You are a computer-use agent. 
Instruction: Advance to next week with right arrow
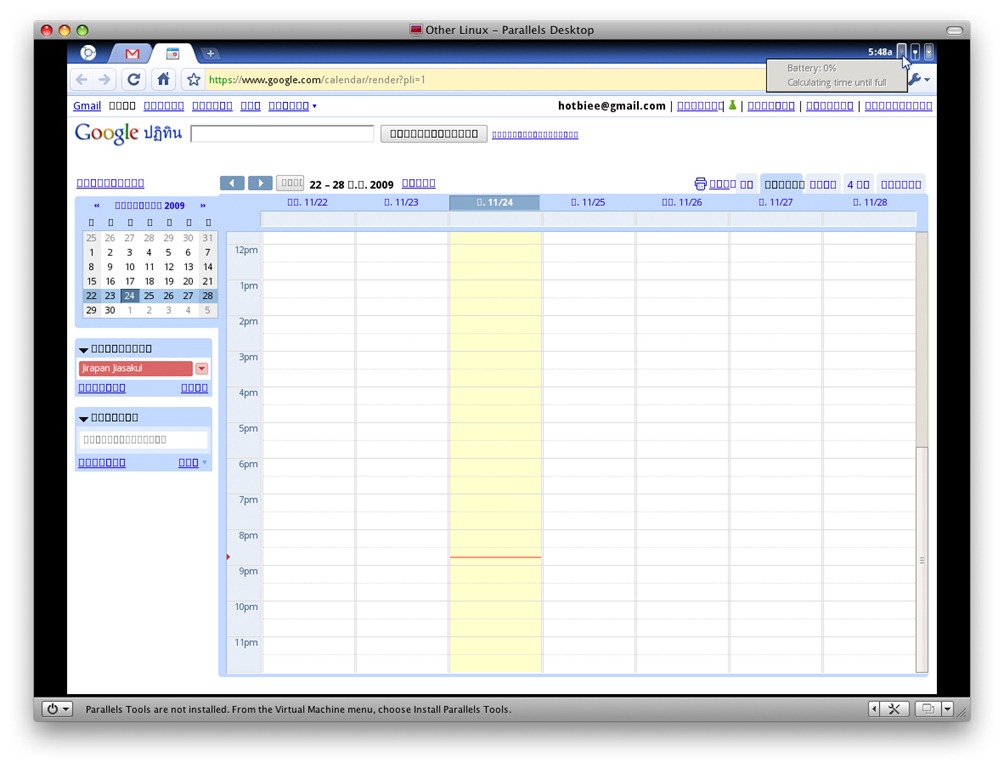click(260, 183)
